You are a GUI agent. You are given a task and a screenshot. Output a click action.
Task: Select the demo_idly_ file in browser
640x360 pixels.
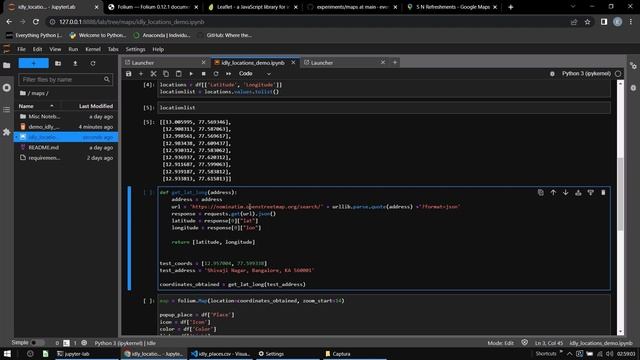coord(66,127)
